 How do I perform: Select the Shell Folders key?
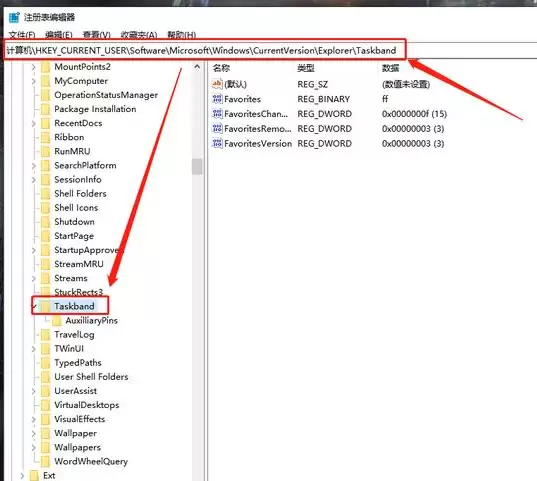pyautogui.click(x=80, y=194)
